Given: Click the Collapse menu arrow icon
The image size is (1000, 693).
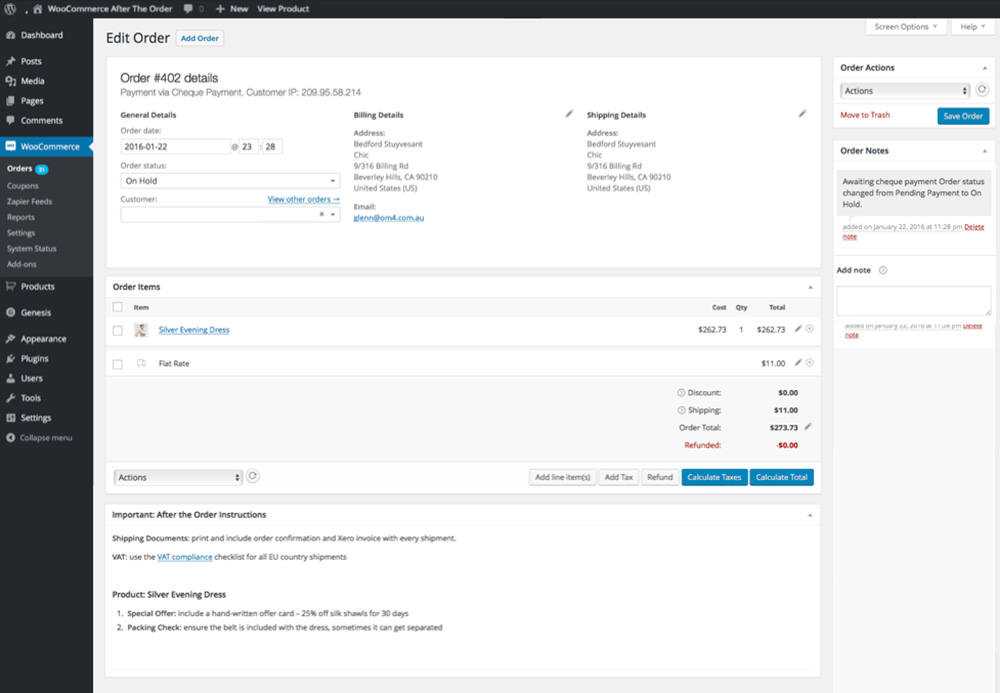Looking at the screenshot, I should point(10,437).
